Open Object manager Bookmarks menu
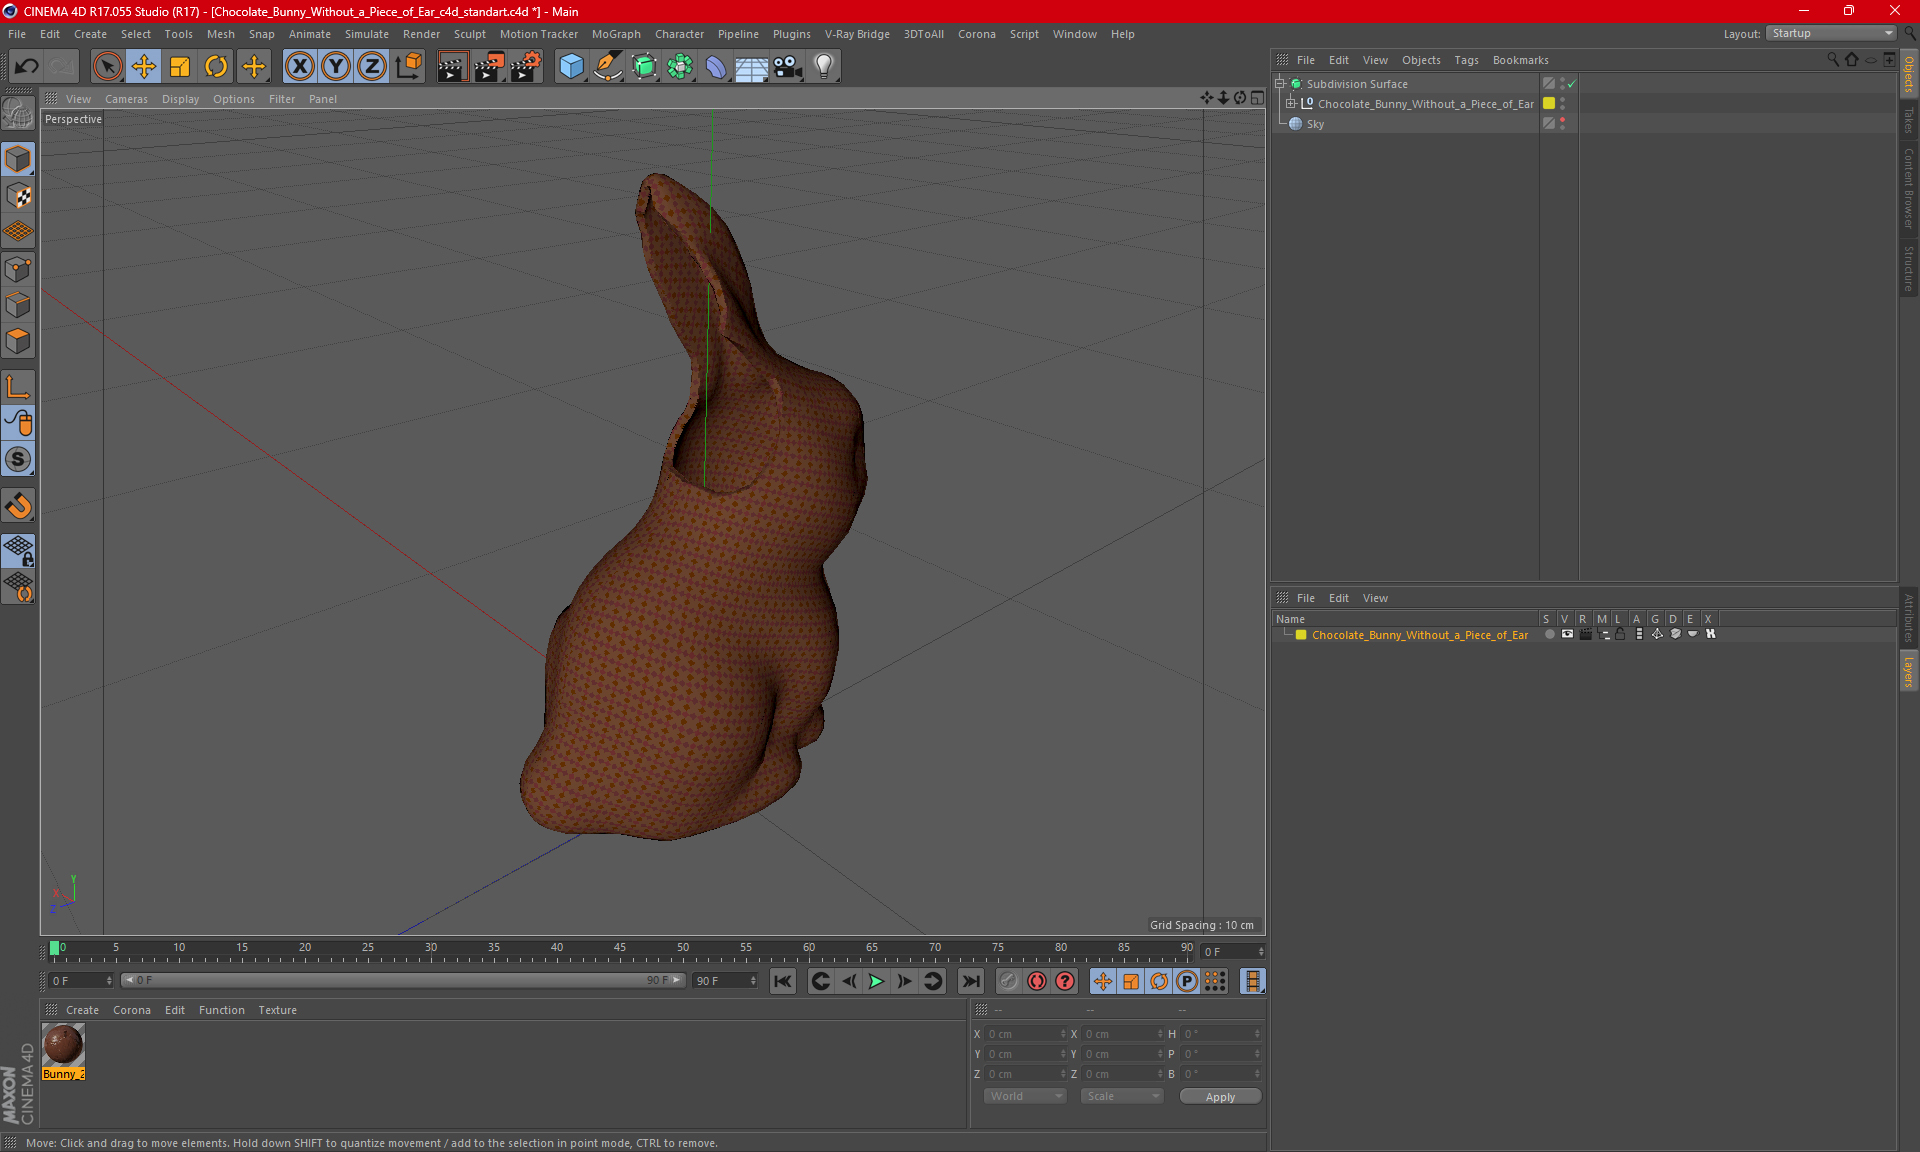This screenshot has width=1920, height=1152. click(1520, 60)
